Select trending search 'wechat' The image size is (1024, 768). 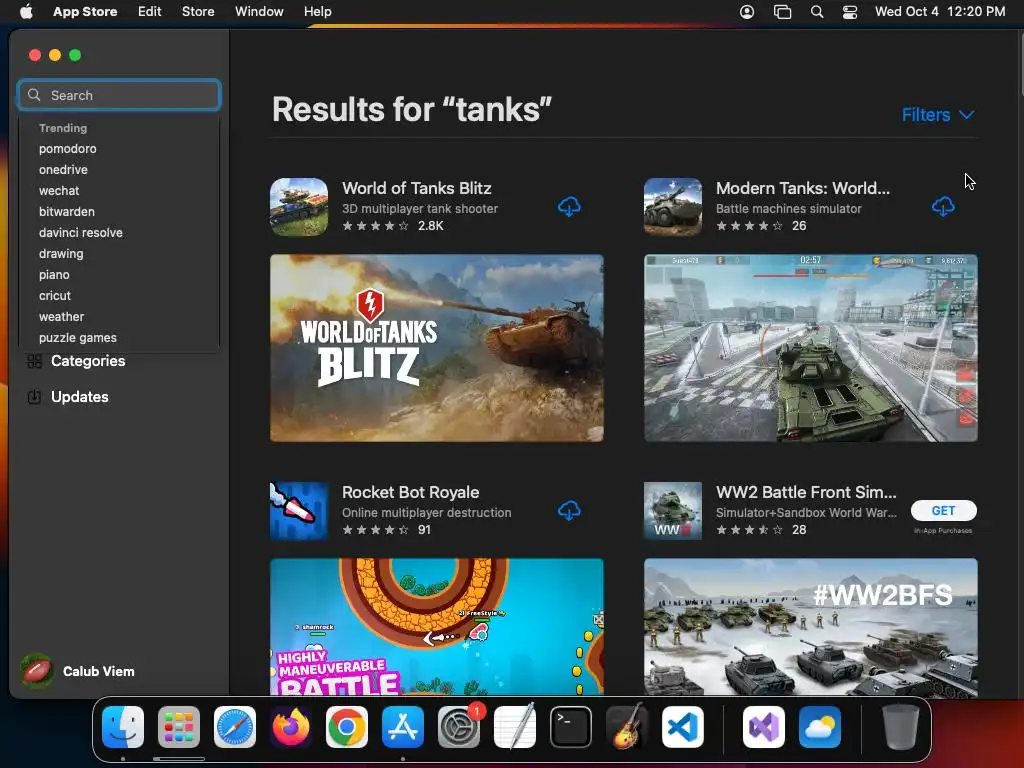point(59,191)
